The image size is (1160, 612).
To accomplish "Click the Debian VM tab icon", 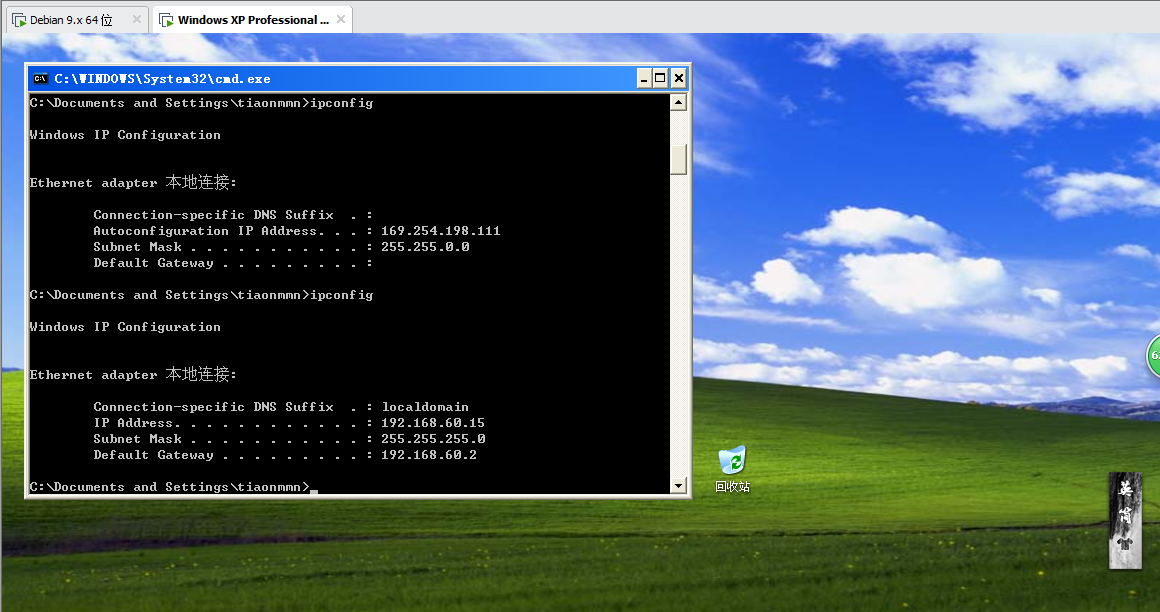I will pyautogui.click(x=19, y=20).
